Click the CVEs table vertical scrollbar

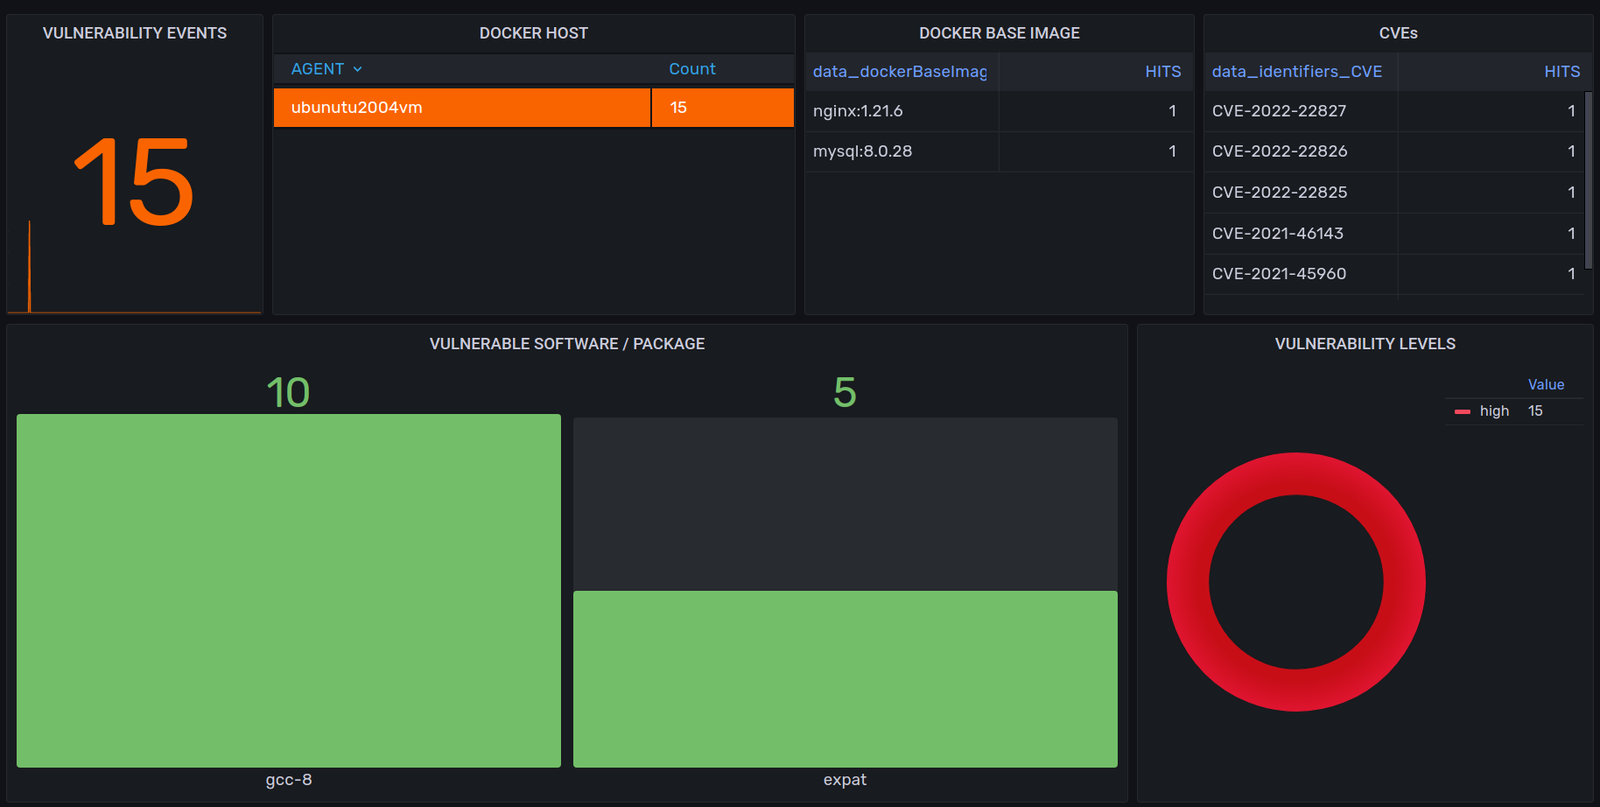click(x=1588, y=180)
